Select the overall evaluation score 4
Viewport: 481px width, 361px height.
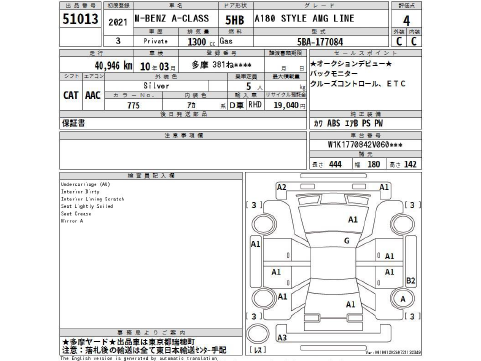[406, 21]
